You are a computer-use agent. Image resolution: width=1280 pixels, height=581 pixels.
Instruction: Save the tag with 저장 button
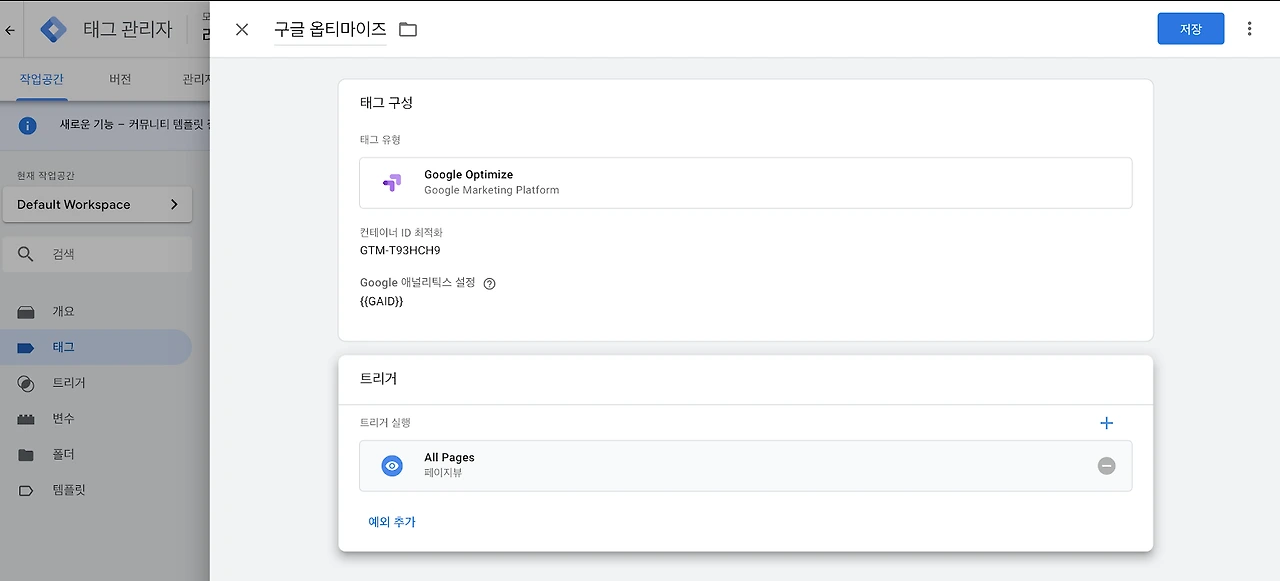(1190, 29)
